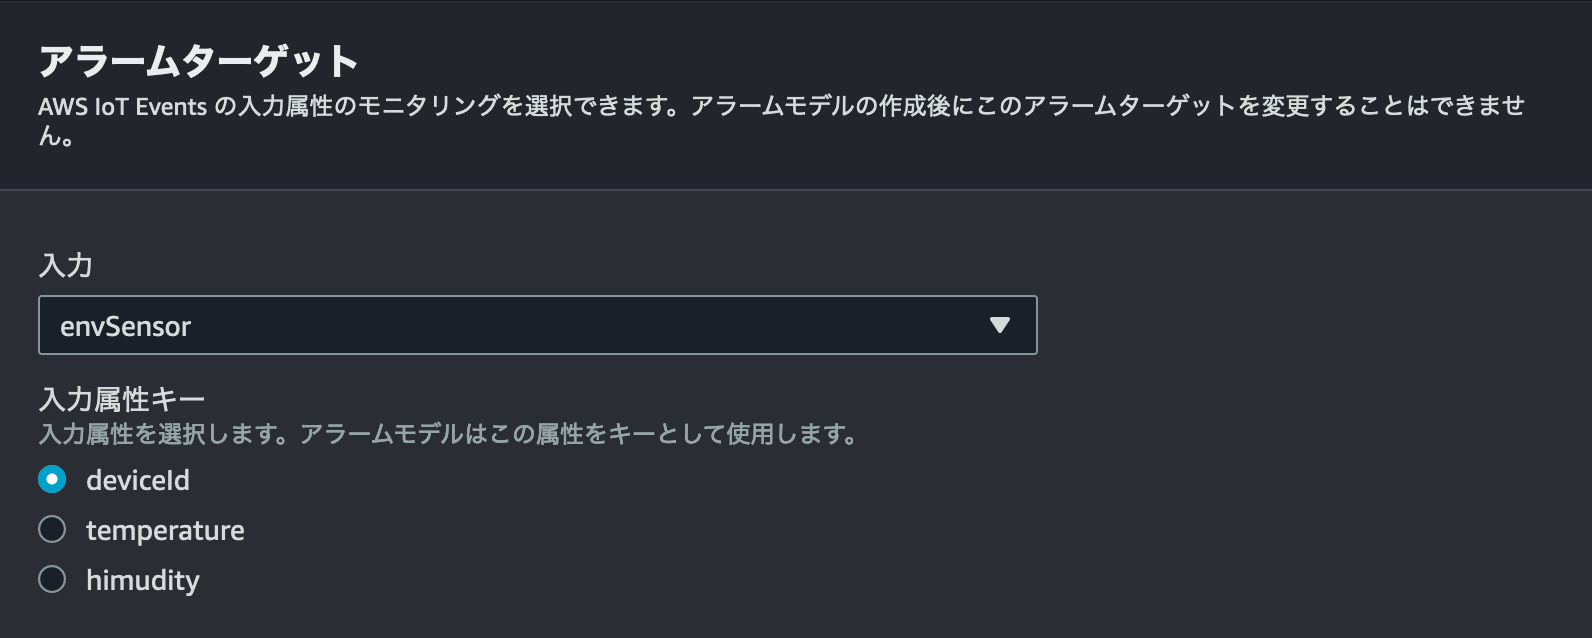The width and height of the screenshot is (1592, 638).
Task: Choose the temperature radio button
Action: coord(52,530)
